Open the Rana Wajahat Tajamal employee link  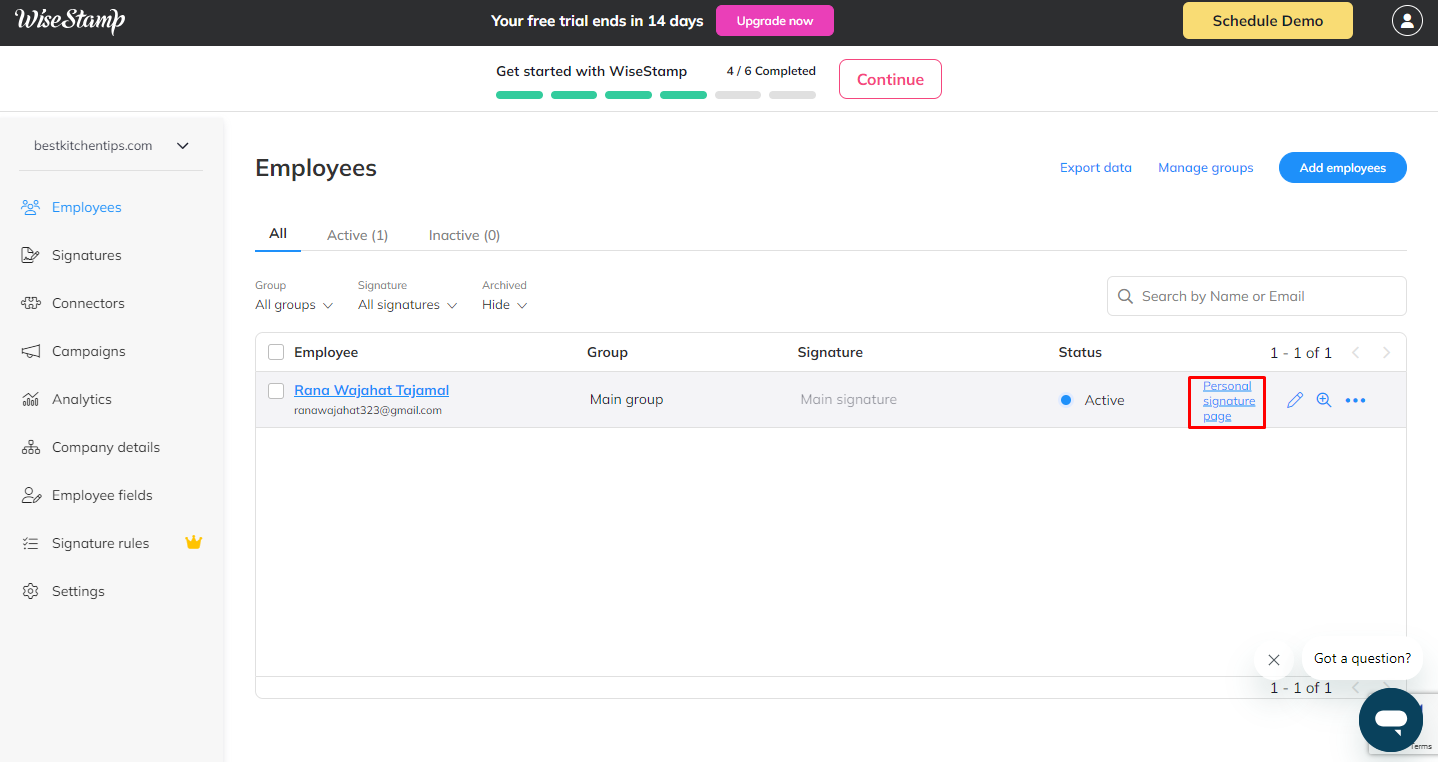coord(371,390)
